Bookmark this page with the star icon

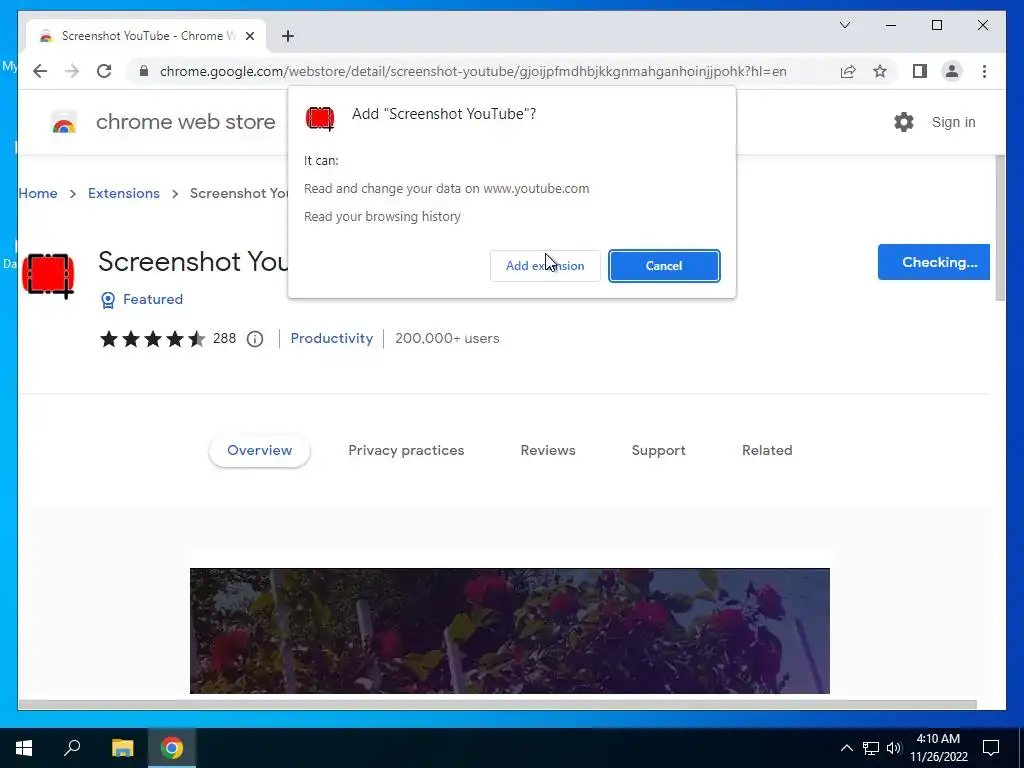[880, 71]
